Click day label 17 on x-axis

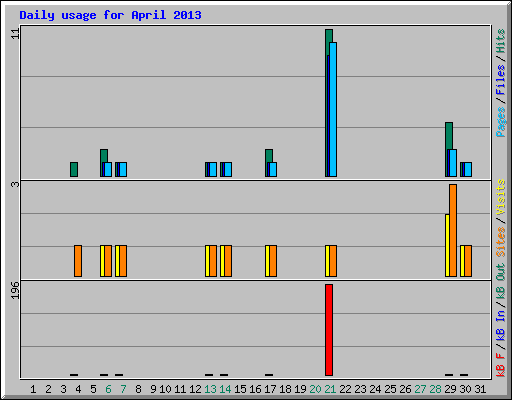[x=270, y=389]
